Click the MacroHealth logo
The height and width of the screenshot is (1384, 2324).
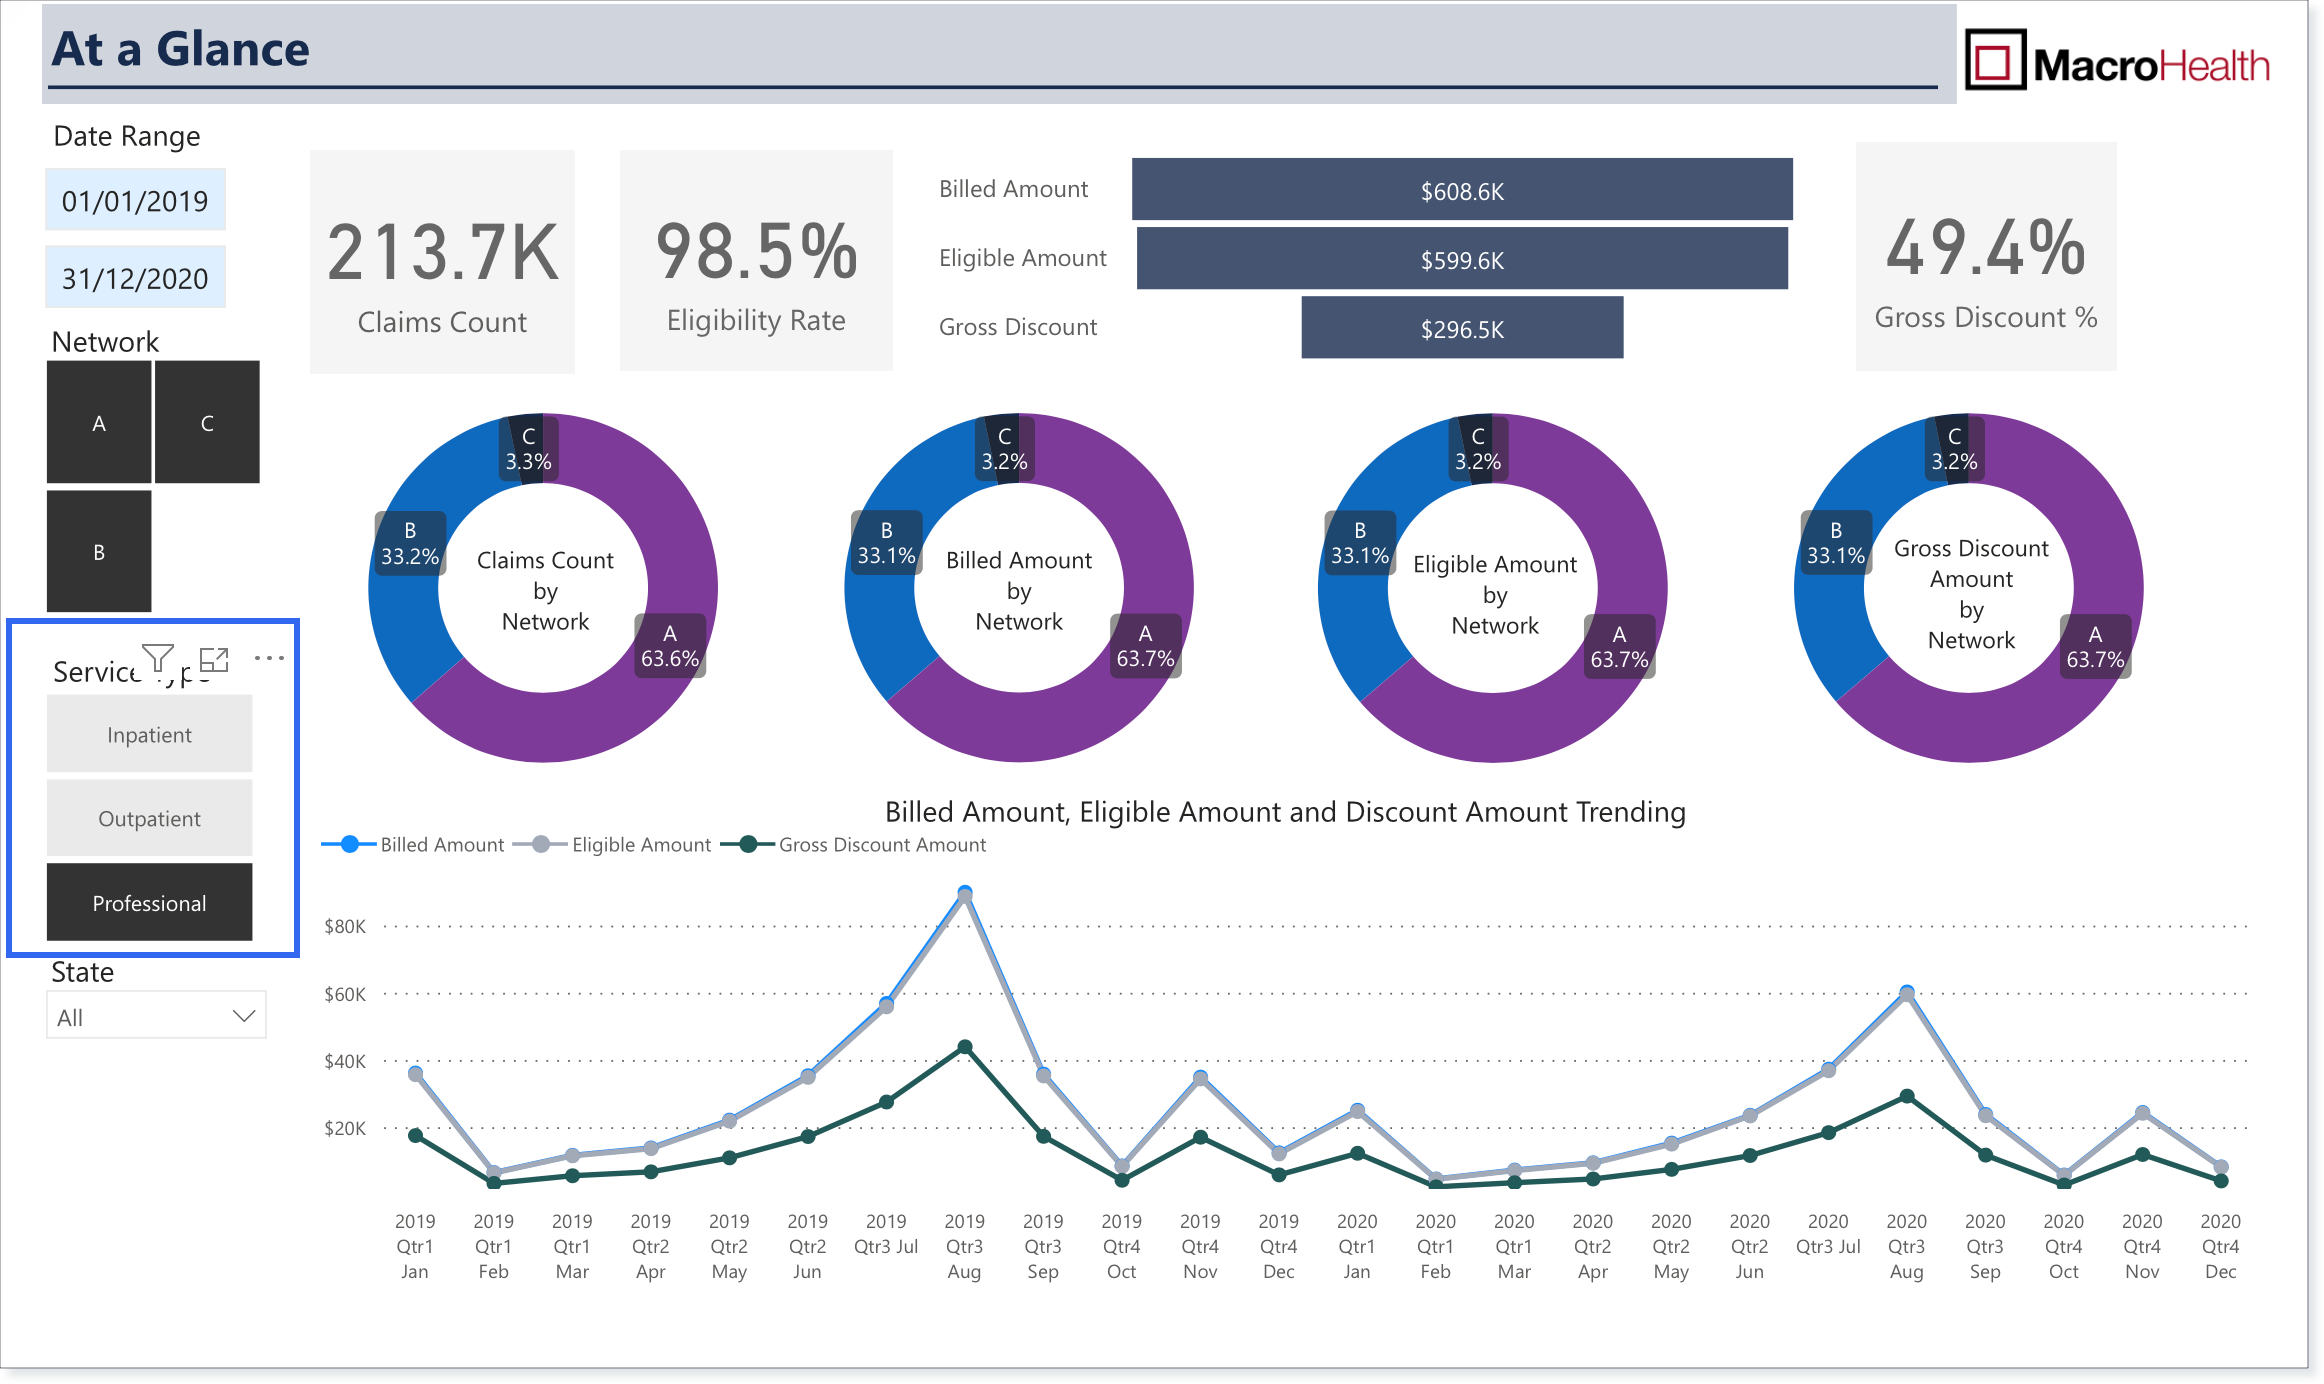click(2117, 61)
